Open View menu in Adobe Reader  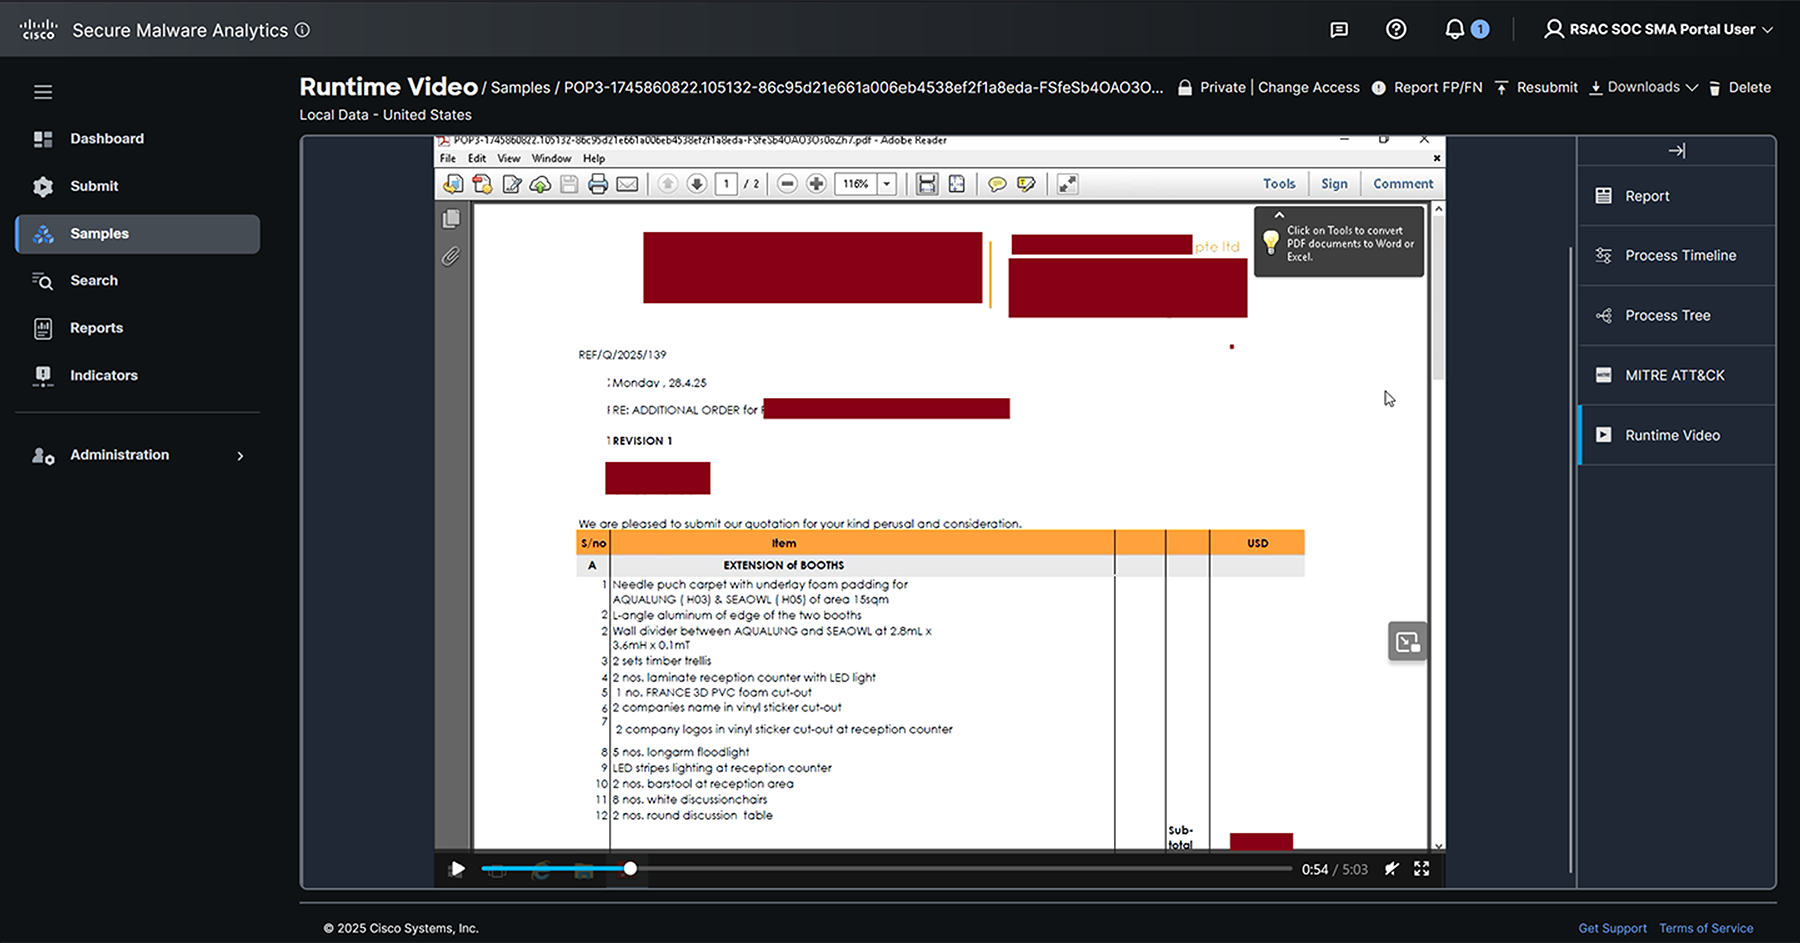[509, 159]
